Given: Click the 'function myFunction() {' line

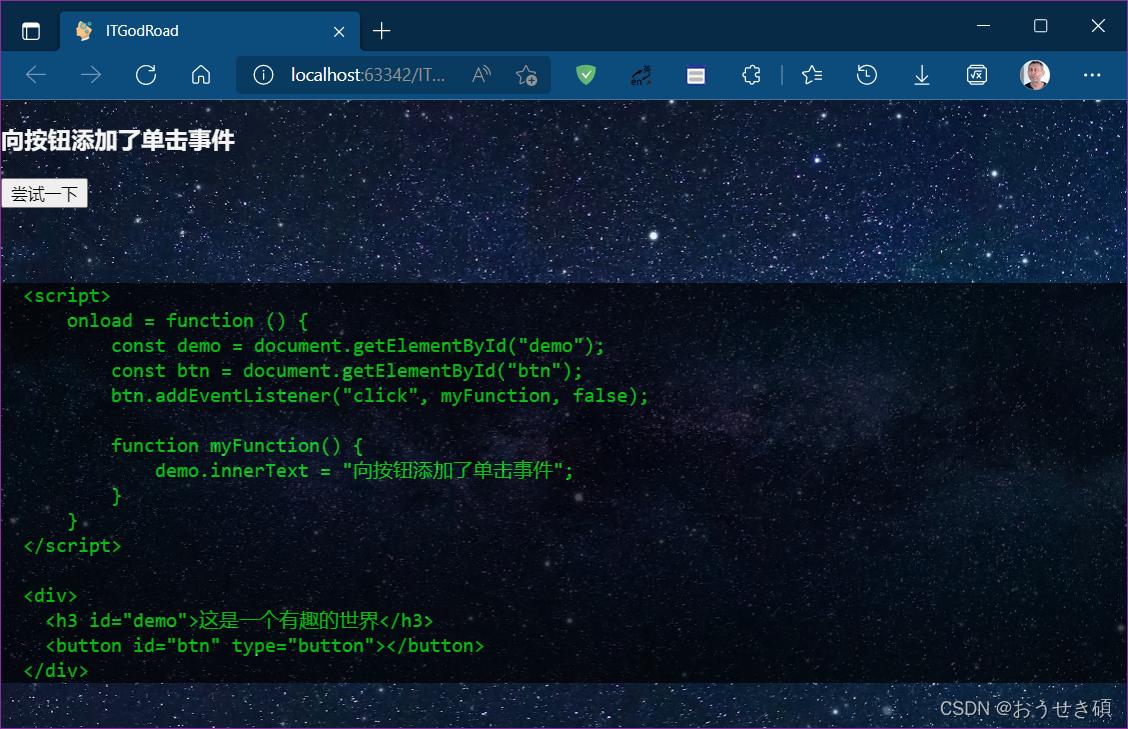Looking at the screenshot, I should pos(237,446).
